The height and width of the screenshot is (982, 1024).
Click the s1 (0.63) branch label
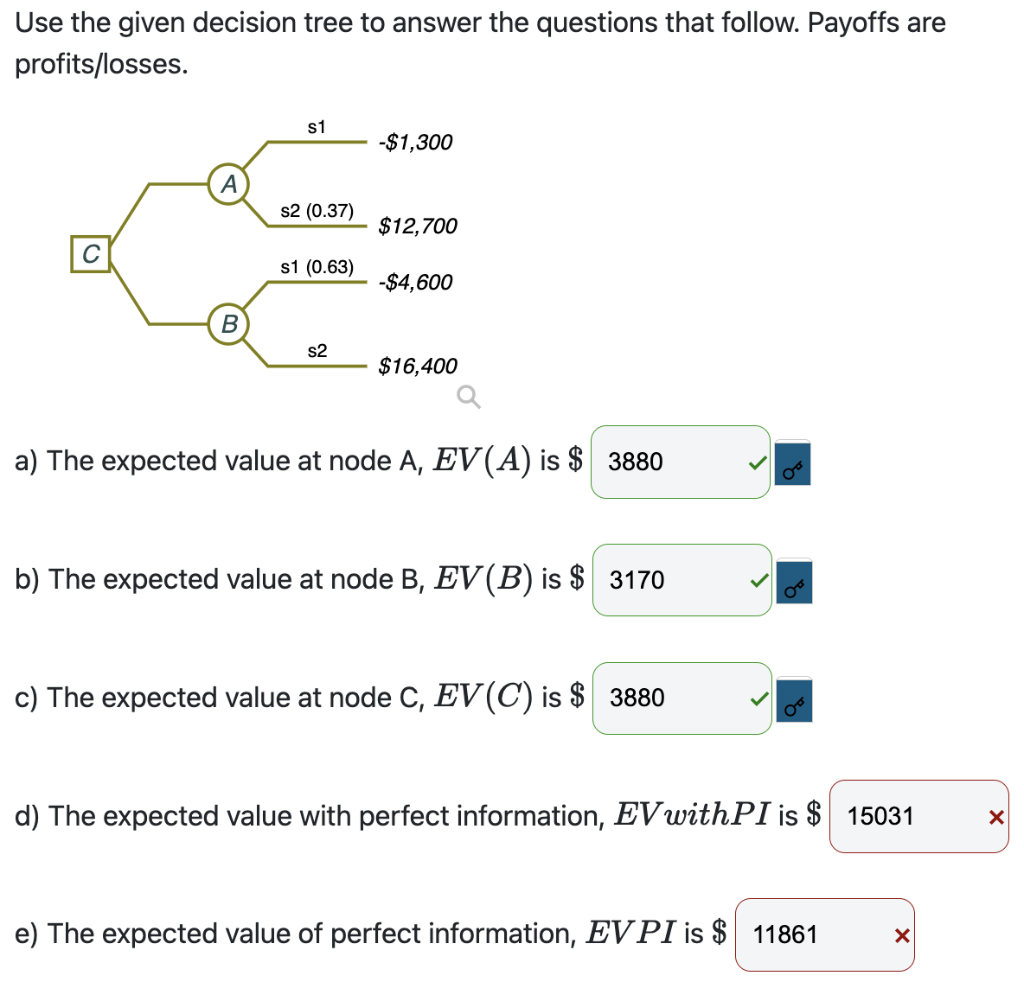click(315, 267)
